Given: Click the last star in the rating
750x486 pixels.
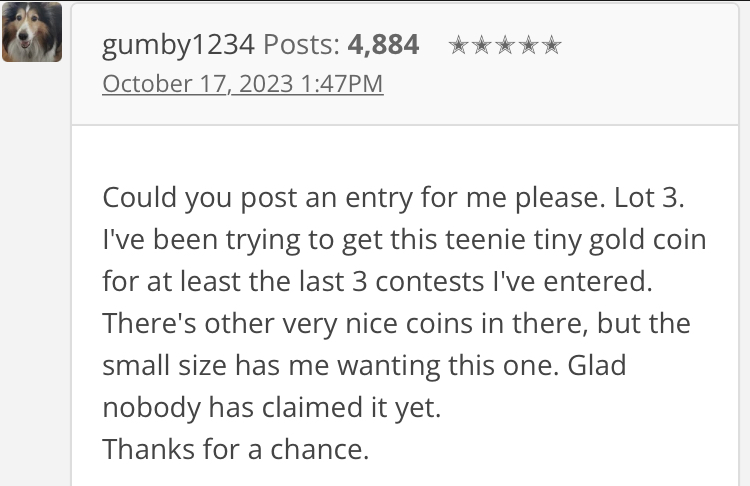Looking at the screenshot, I should 552,45.
